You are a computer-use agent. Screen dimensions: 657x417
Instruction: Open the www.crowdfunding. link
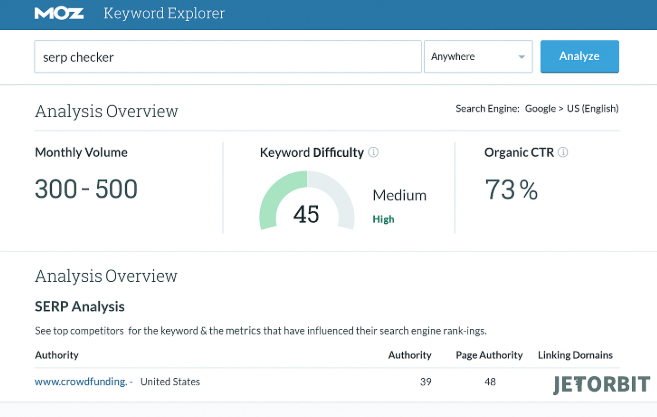point(81,381)
